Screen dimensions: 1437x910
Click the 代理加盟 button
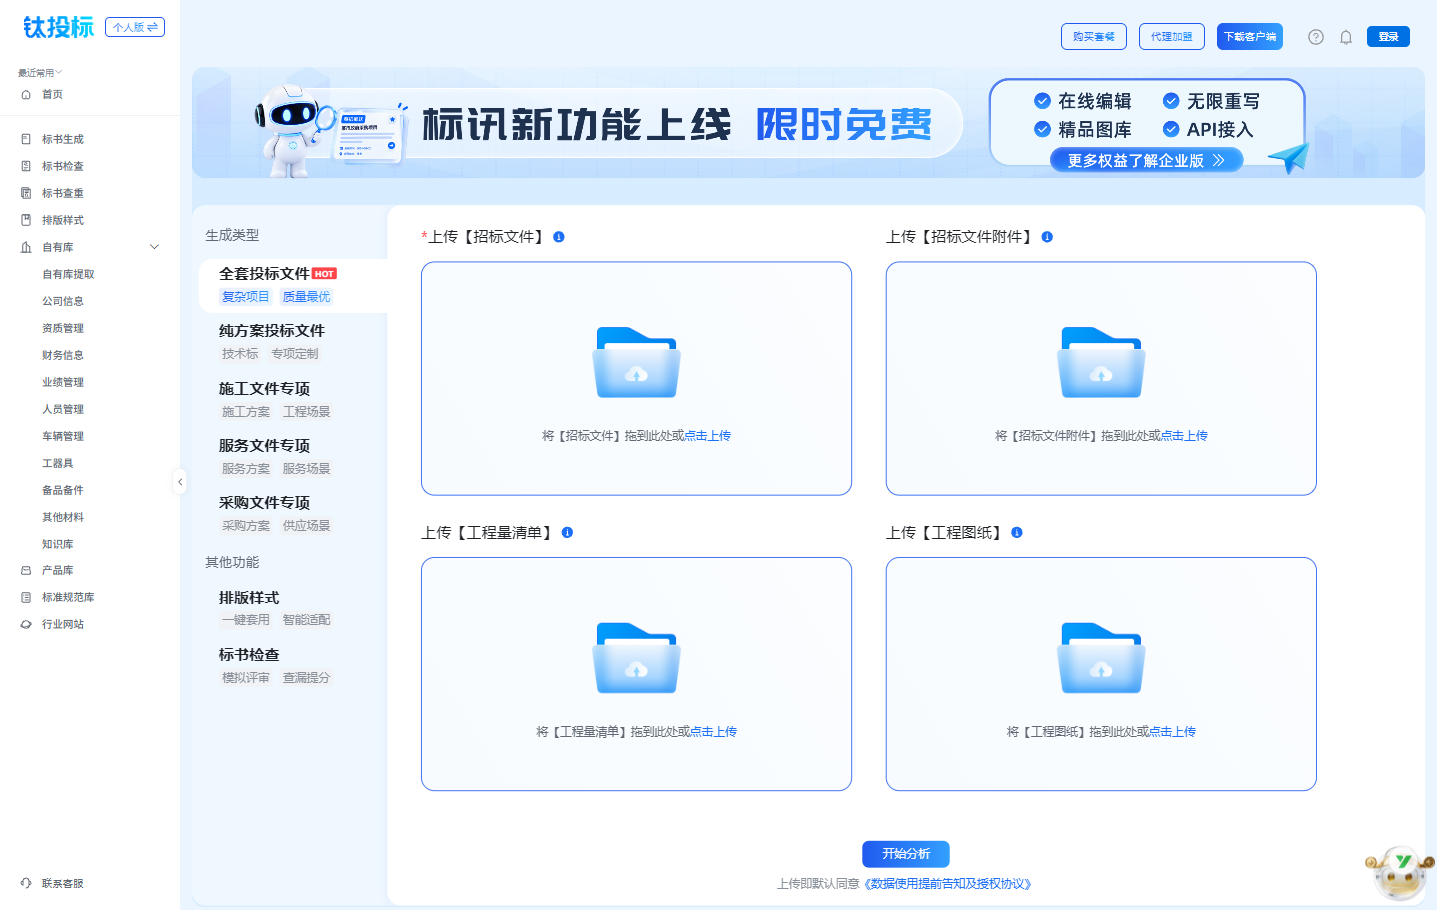point(1172,37)
